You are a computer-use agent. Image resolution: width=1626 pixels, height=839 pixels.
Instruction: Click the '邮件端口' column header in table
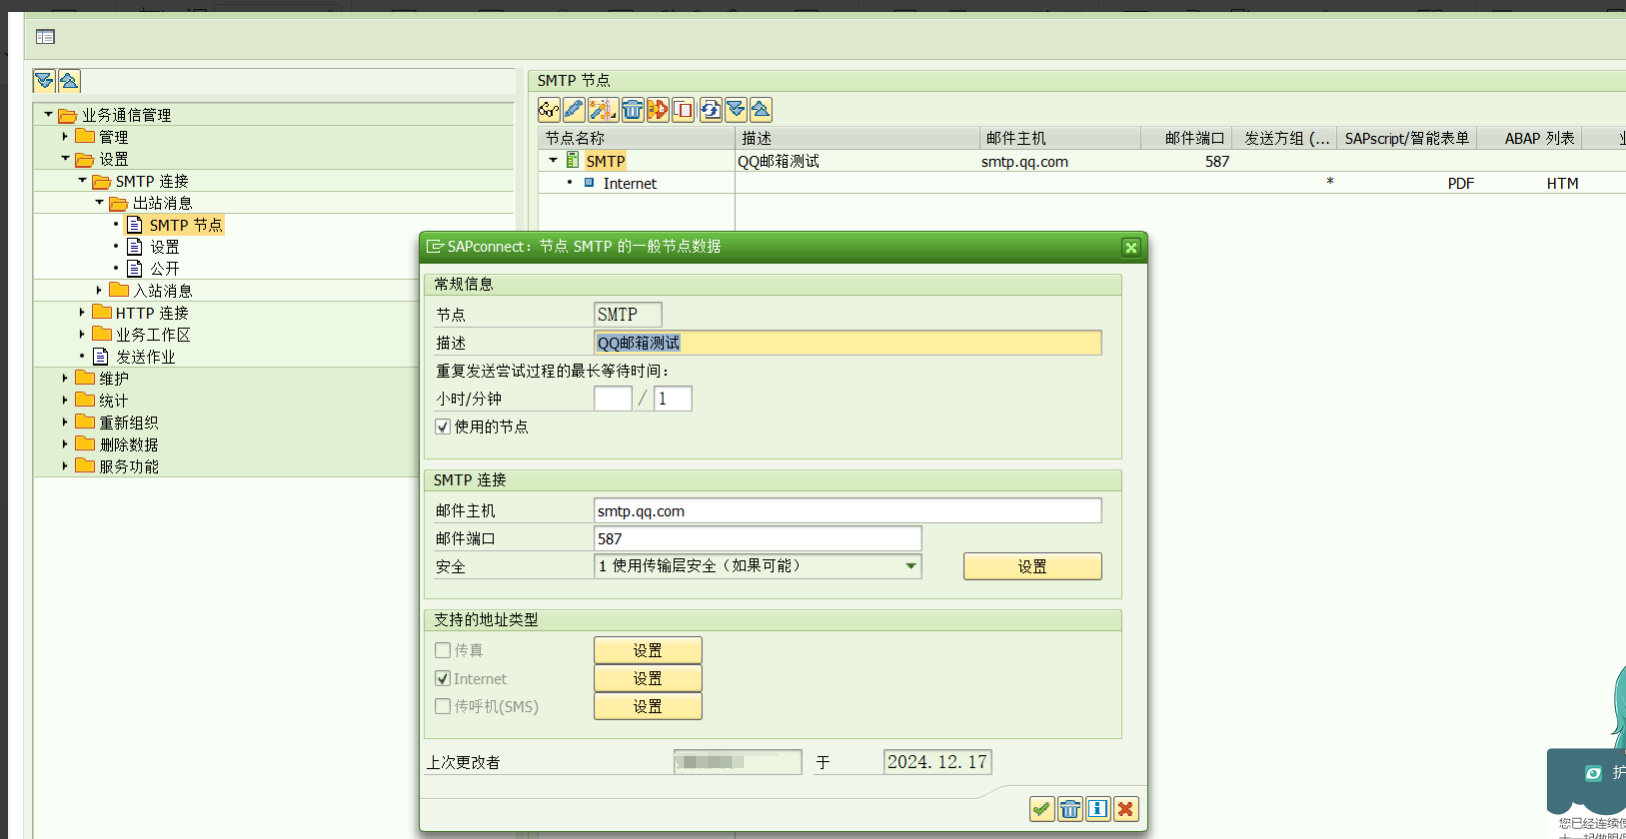pyautogui.click(x=1187, y=138)
